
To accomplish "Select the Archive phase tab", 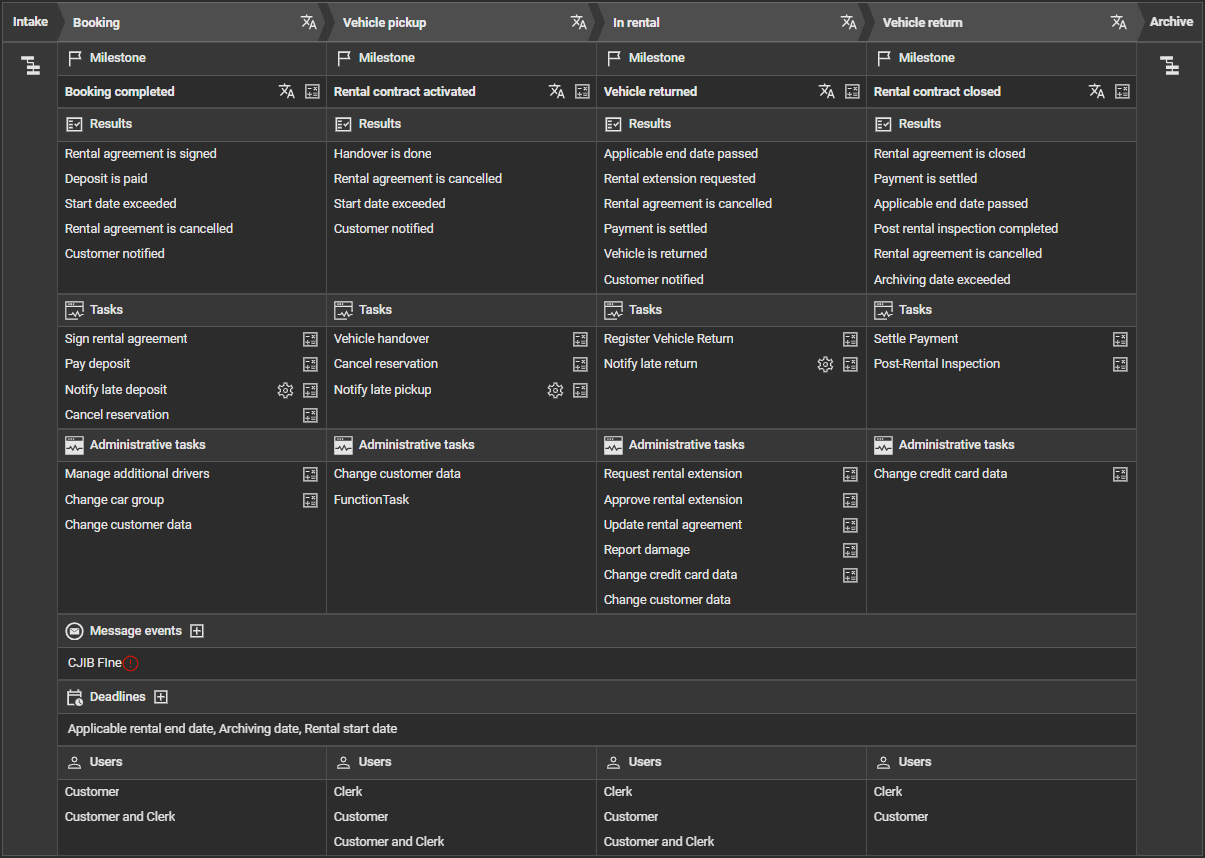I will click(1171, 22).
